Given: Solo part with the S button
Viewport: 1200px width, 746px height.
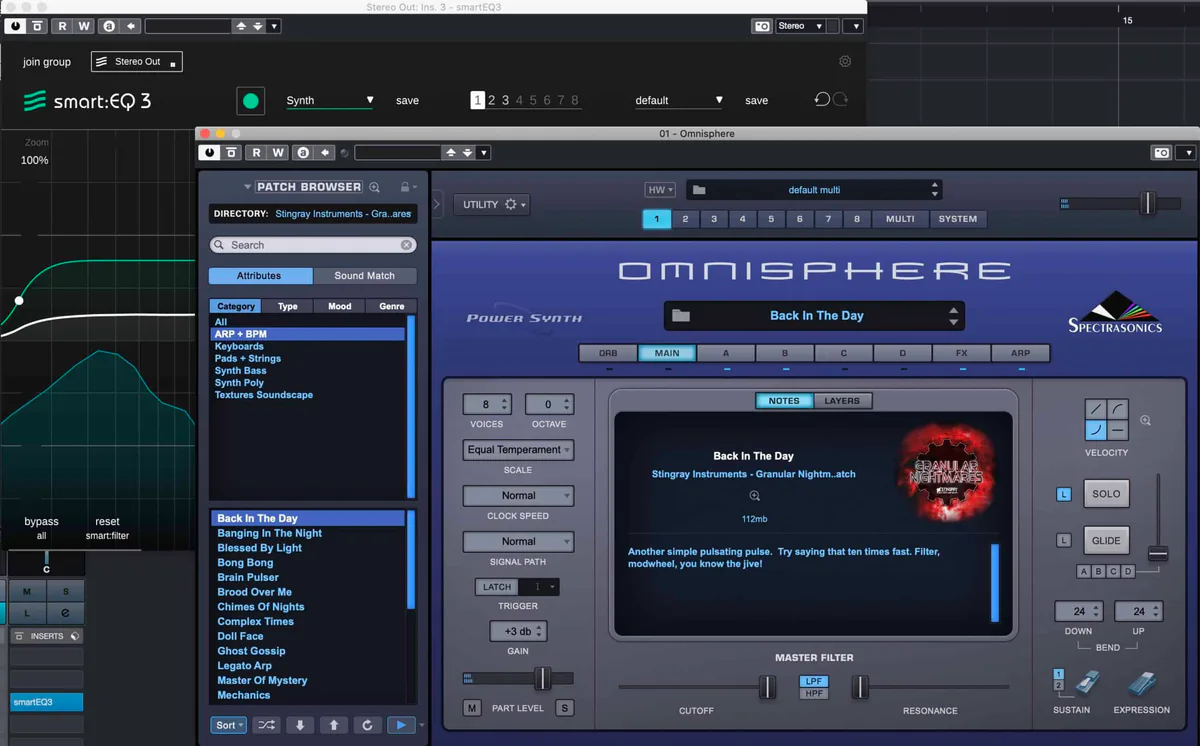Looking at the screenshot, I should [565, 708].
